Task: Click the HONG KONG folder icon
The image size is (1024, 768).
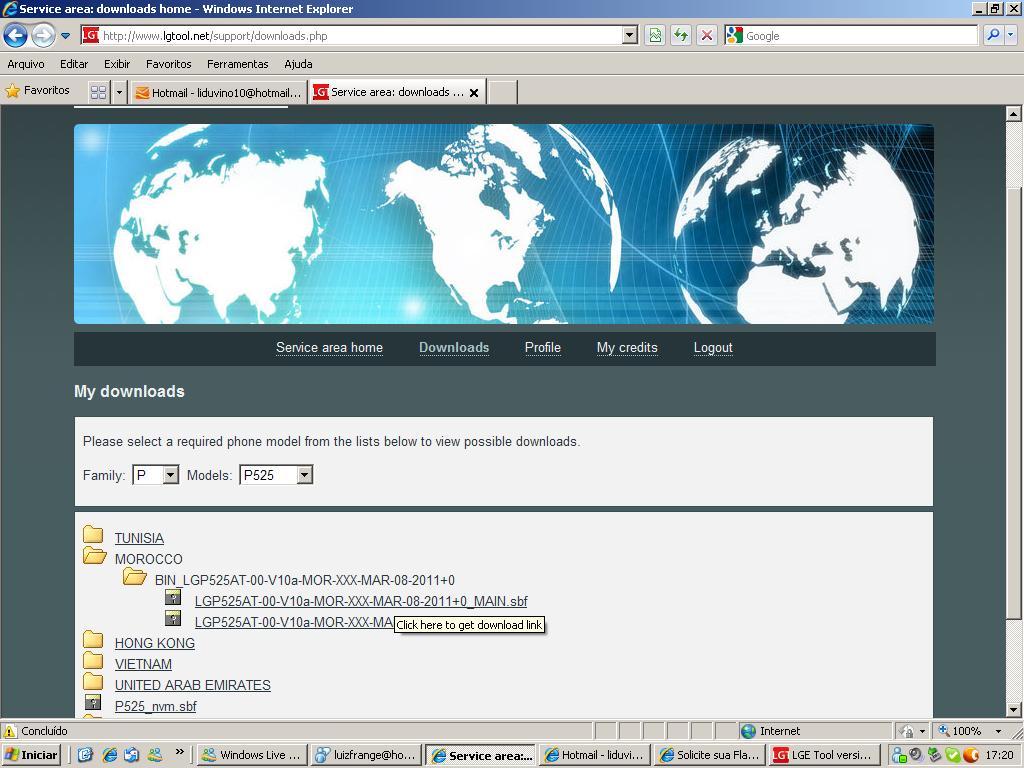Action: click(93, 639)
